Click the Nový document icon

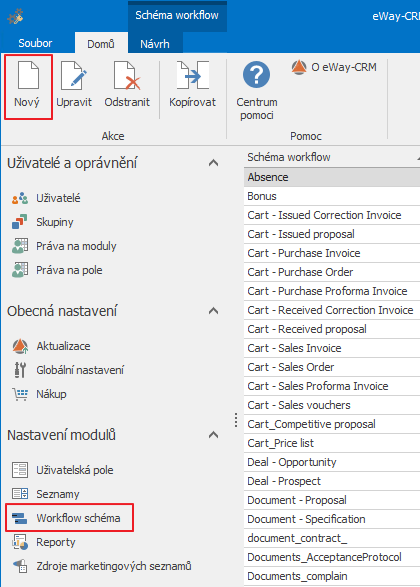[x=28, y=75]
